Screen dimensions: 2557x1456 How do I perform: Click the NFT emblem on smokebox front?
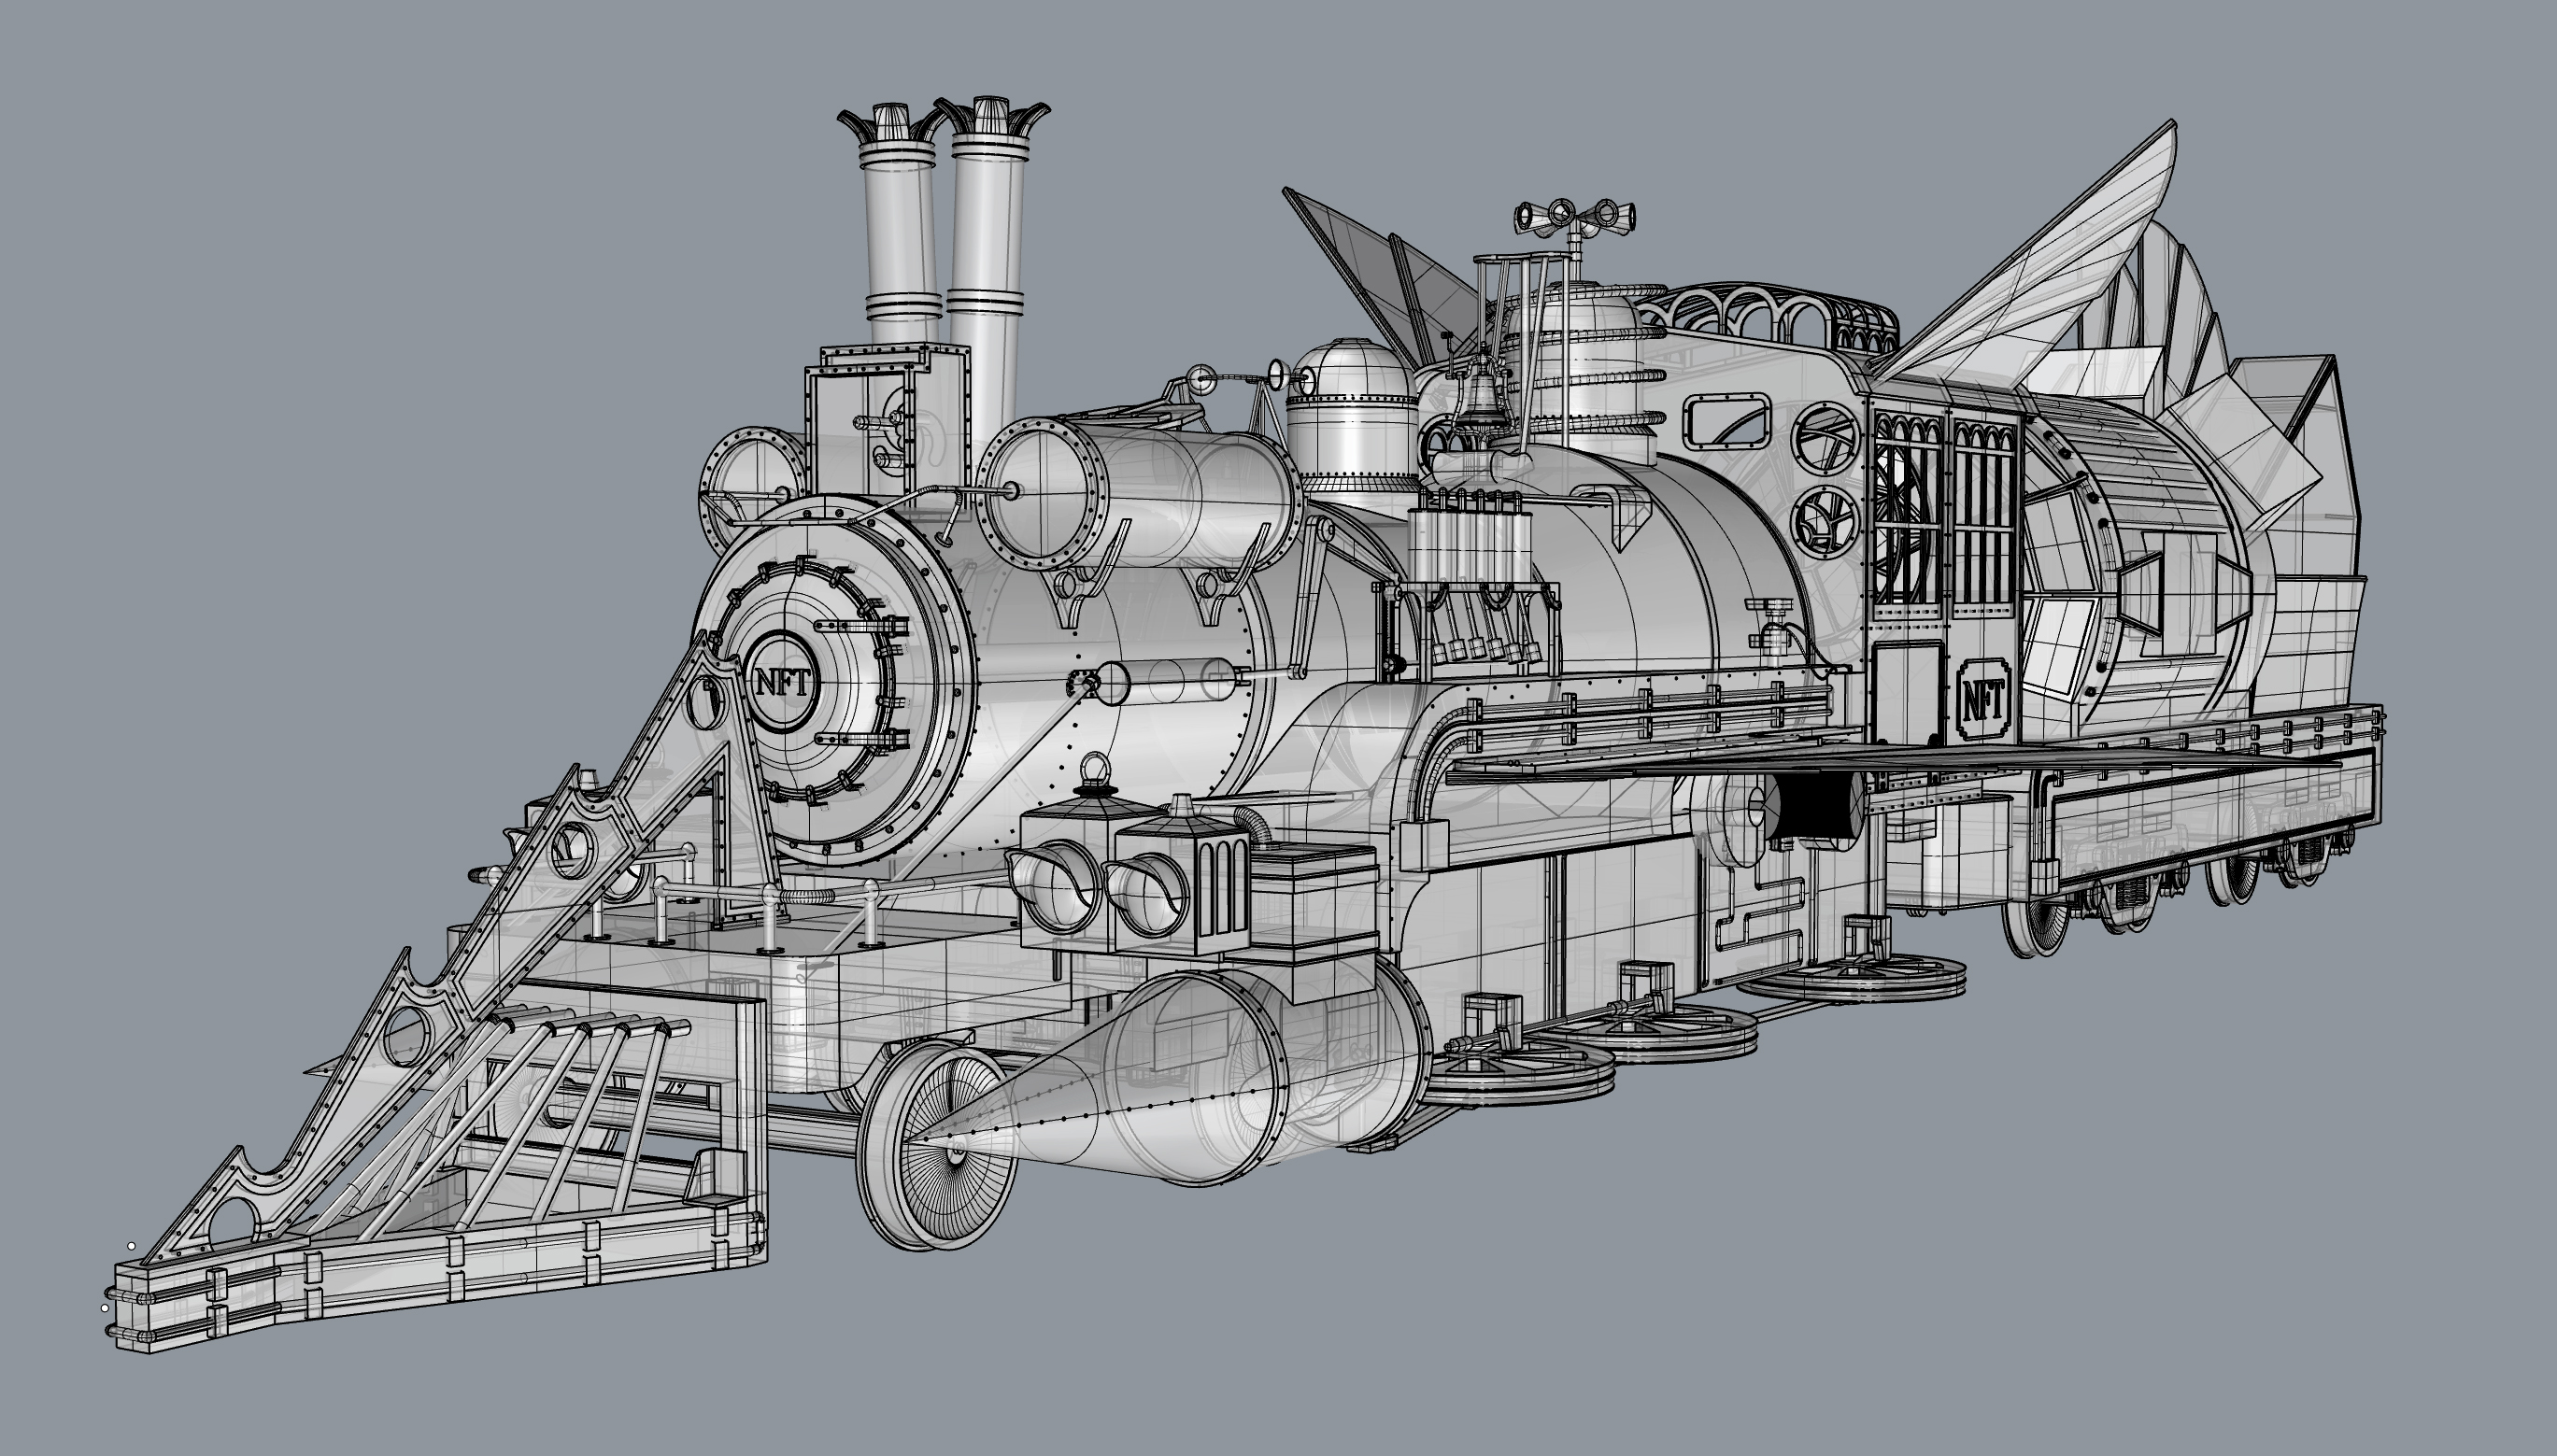(783, 683)
